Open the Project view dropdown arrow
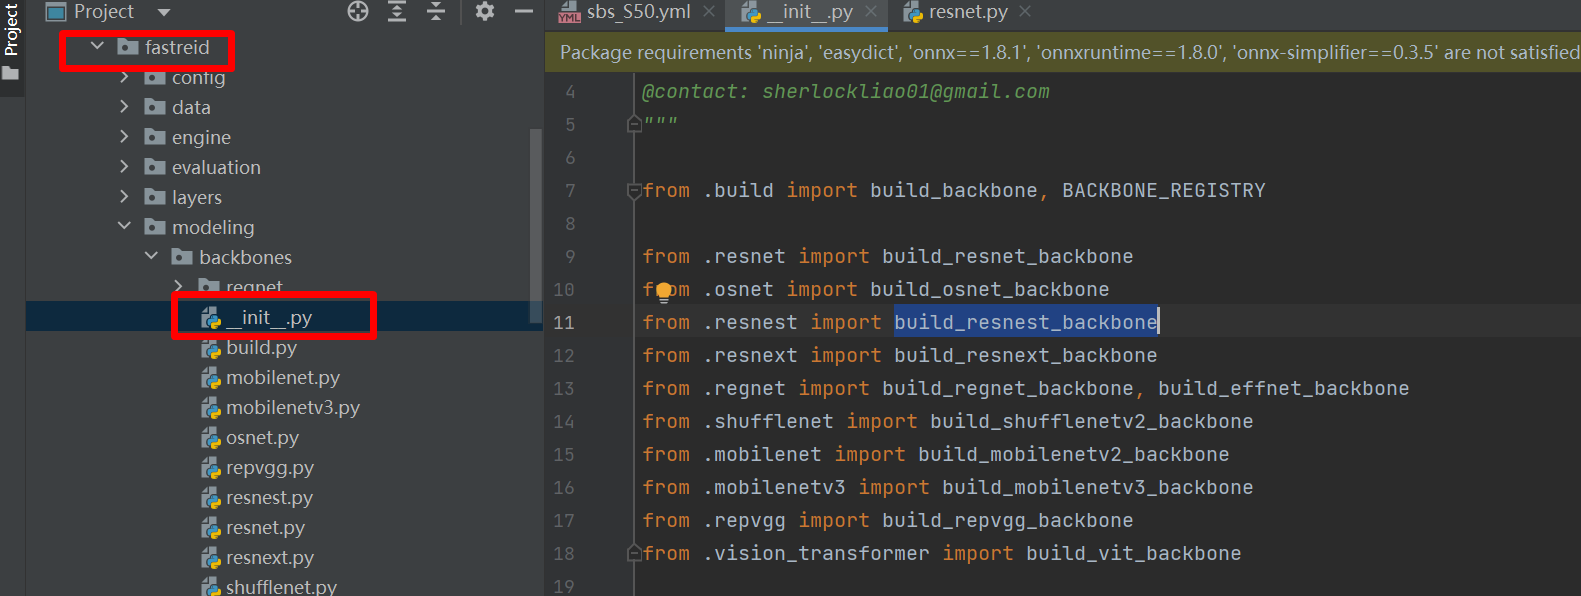 164,12
